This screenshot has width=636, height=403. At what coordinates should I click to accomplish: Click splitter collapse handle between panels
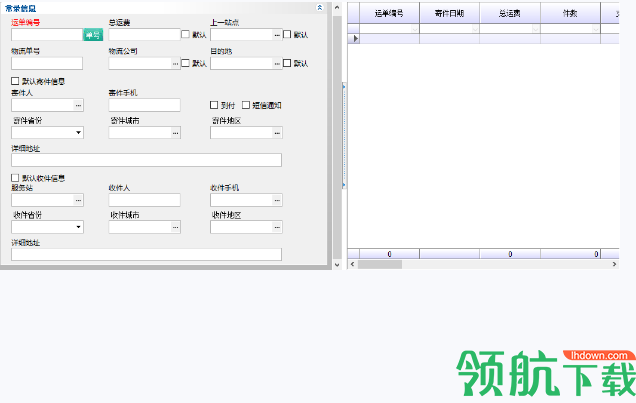click(344, 136)
